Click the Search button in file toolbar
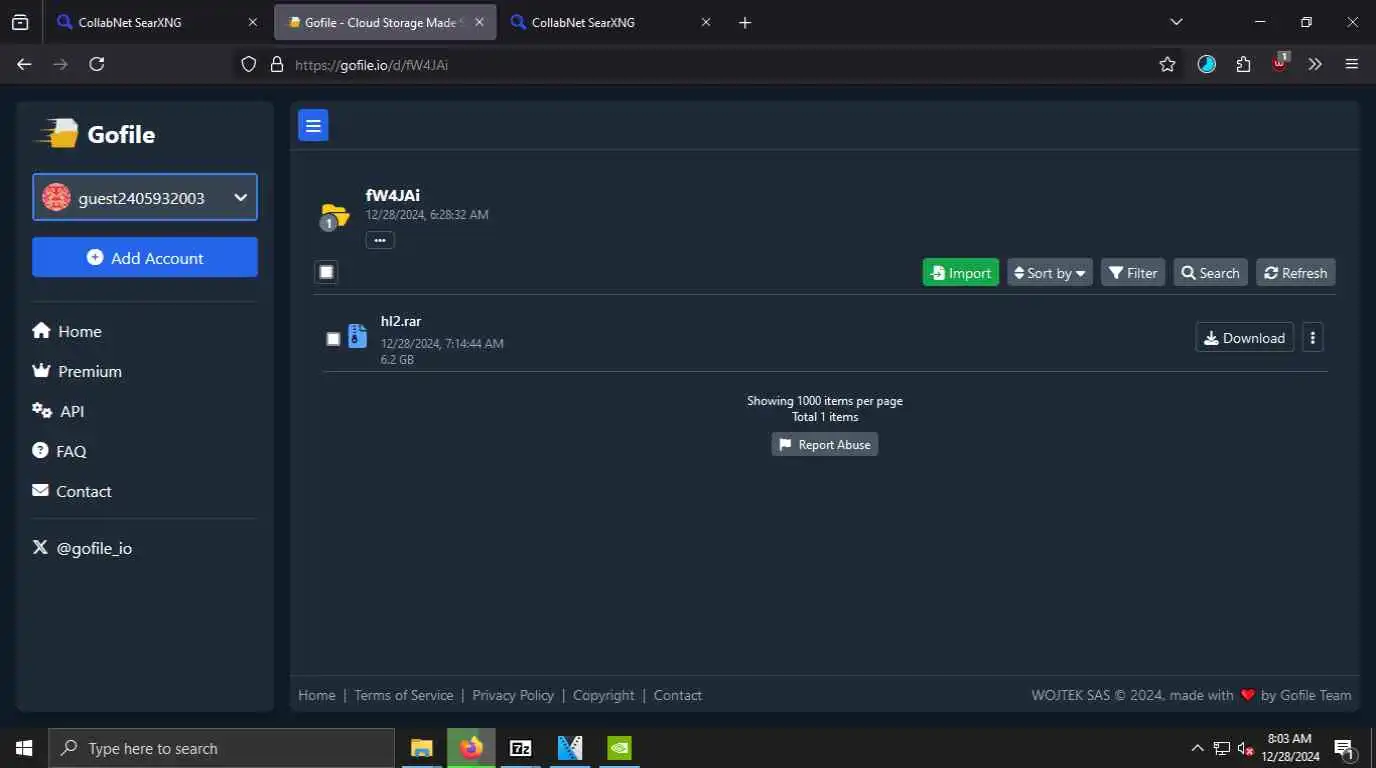The height and width of the screenshot is (768, 1376). [x=1210, y=272]
